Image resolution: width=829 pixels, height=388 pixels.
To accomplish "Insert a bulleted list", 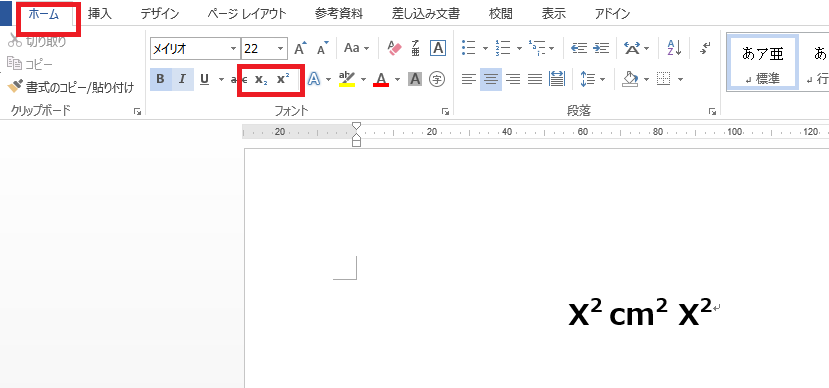I will pyautogui.click(x=468, y=49).
